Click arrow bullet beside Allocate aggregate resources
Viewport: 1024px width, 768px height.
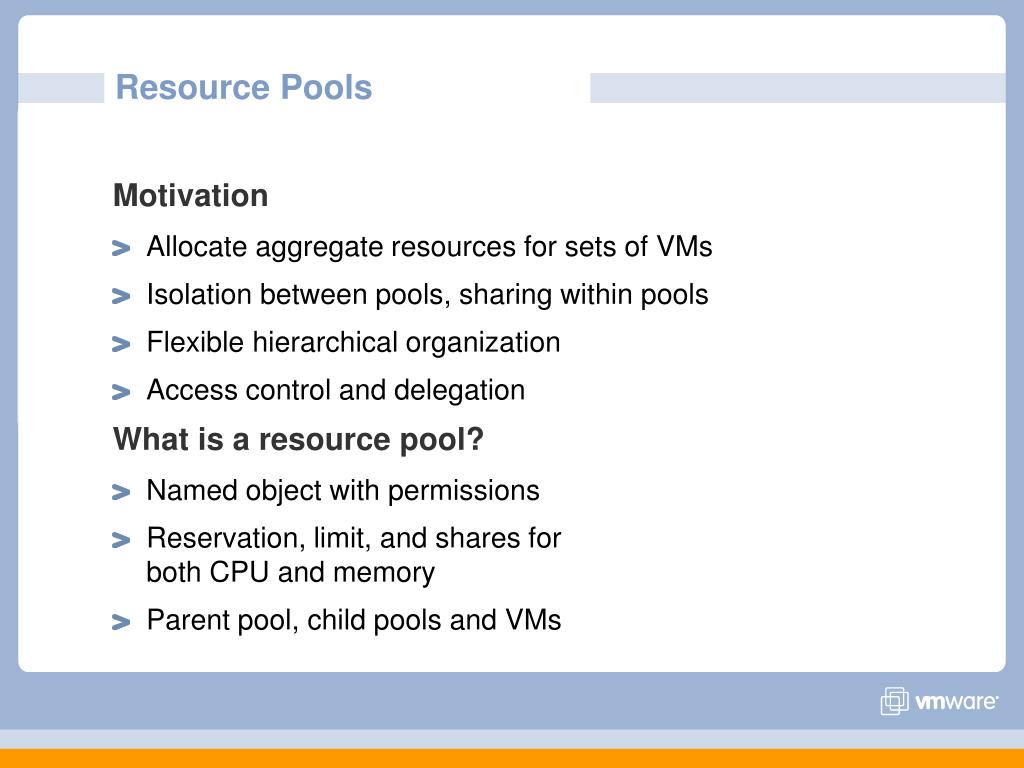coord(121,248)
